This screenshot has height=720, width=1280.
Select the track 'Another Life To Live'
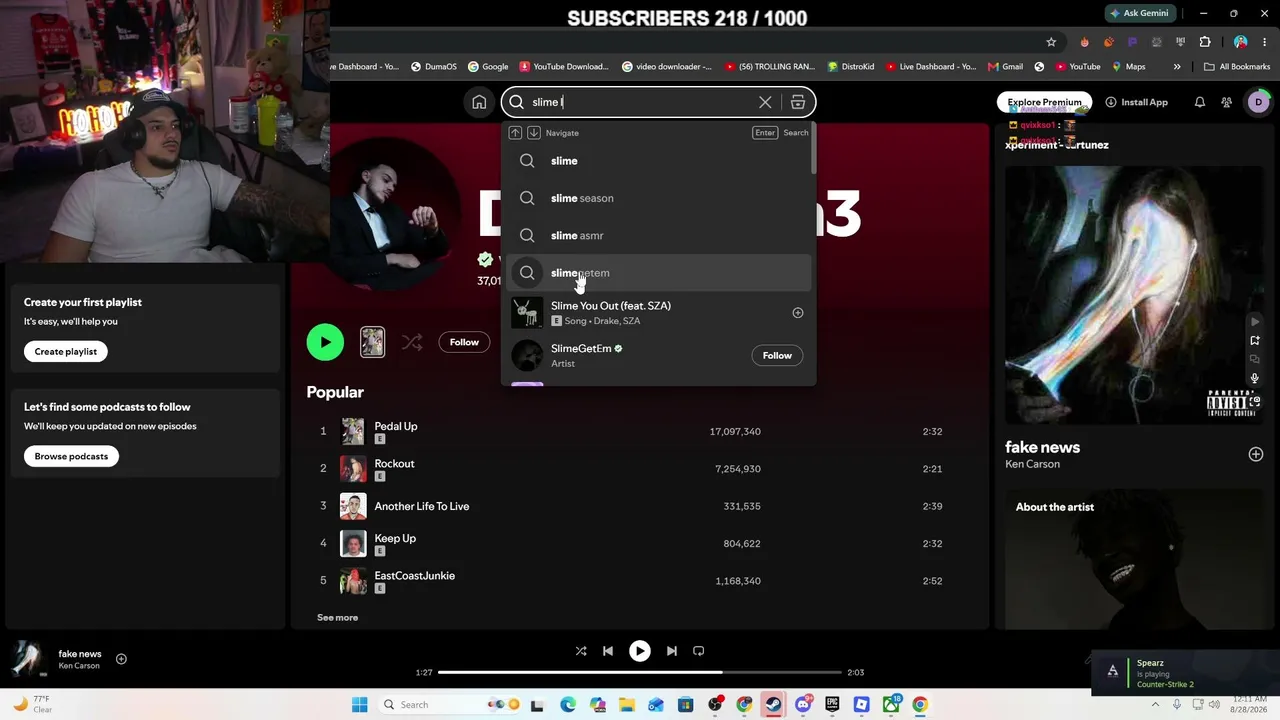click(x=422, y=506)
